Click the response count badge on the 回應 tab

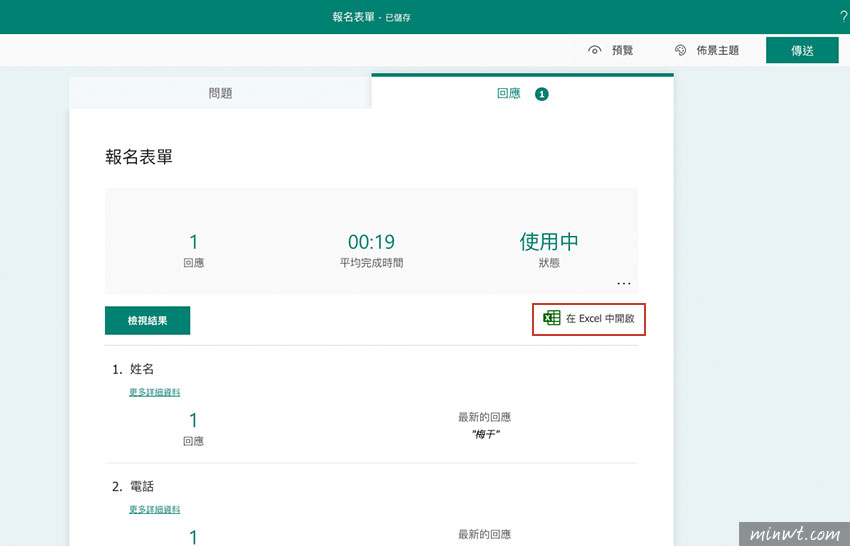click(x=542, y=94)
